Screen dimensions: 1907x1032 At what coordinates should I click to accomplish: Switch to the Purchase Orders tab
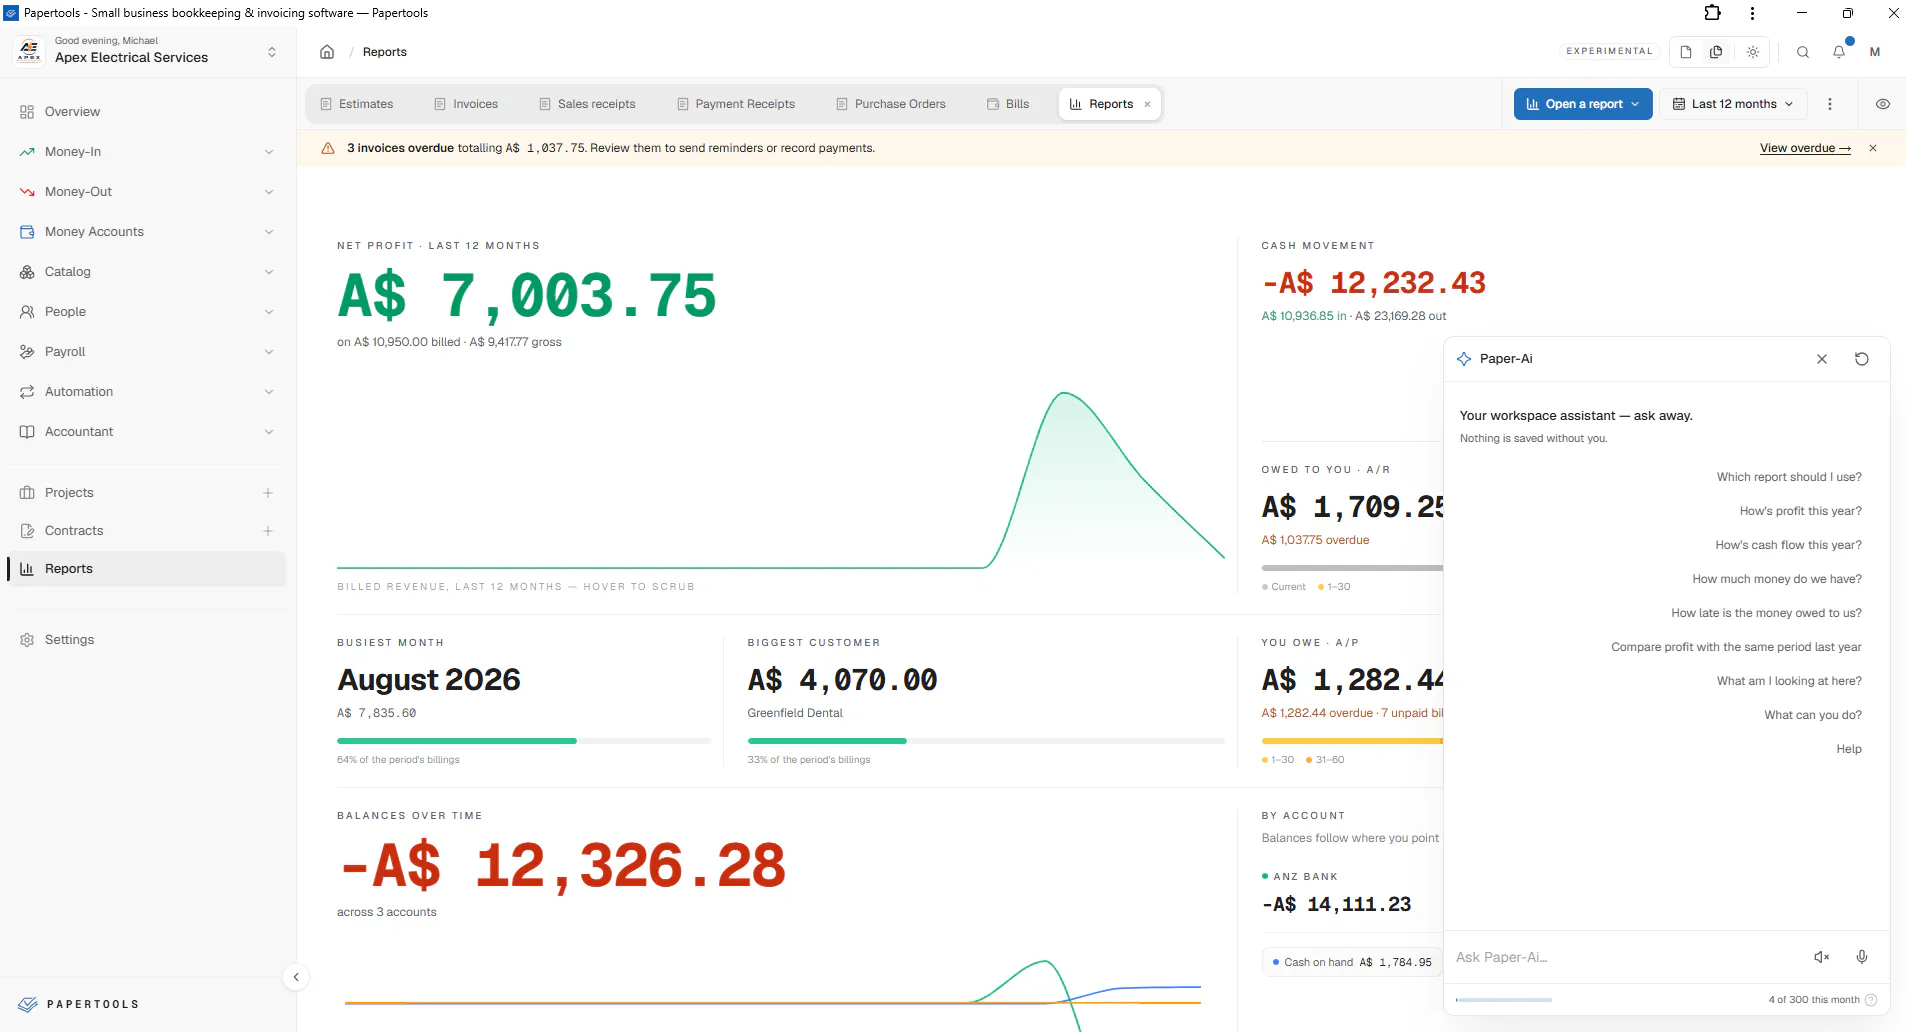[x=891, y=104]
